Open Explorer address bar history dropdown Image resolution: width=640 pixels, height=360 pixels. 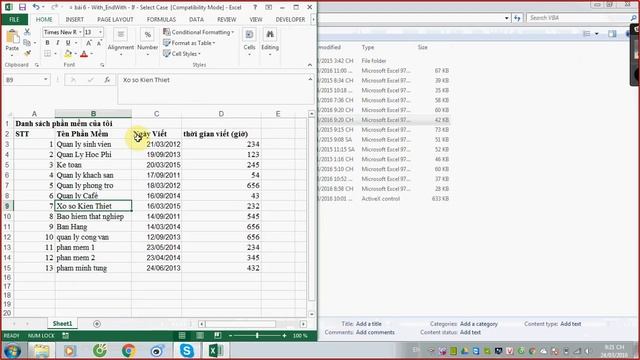[507, 18]
